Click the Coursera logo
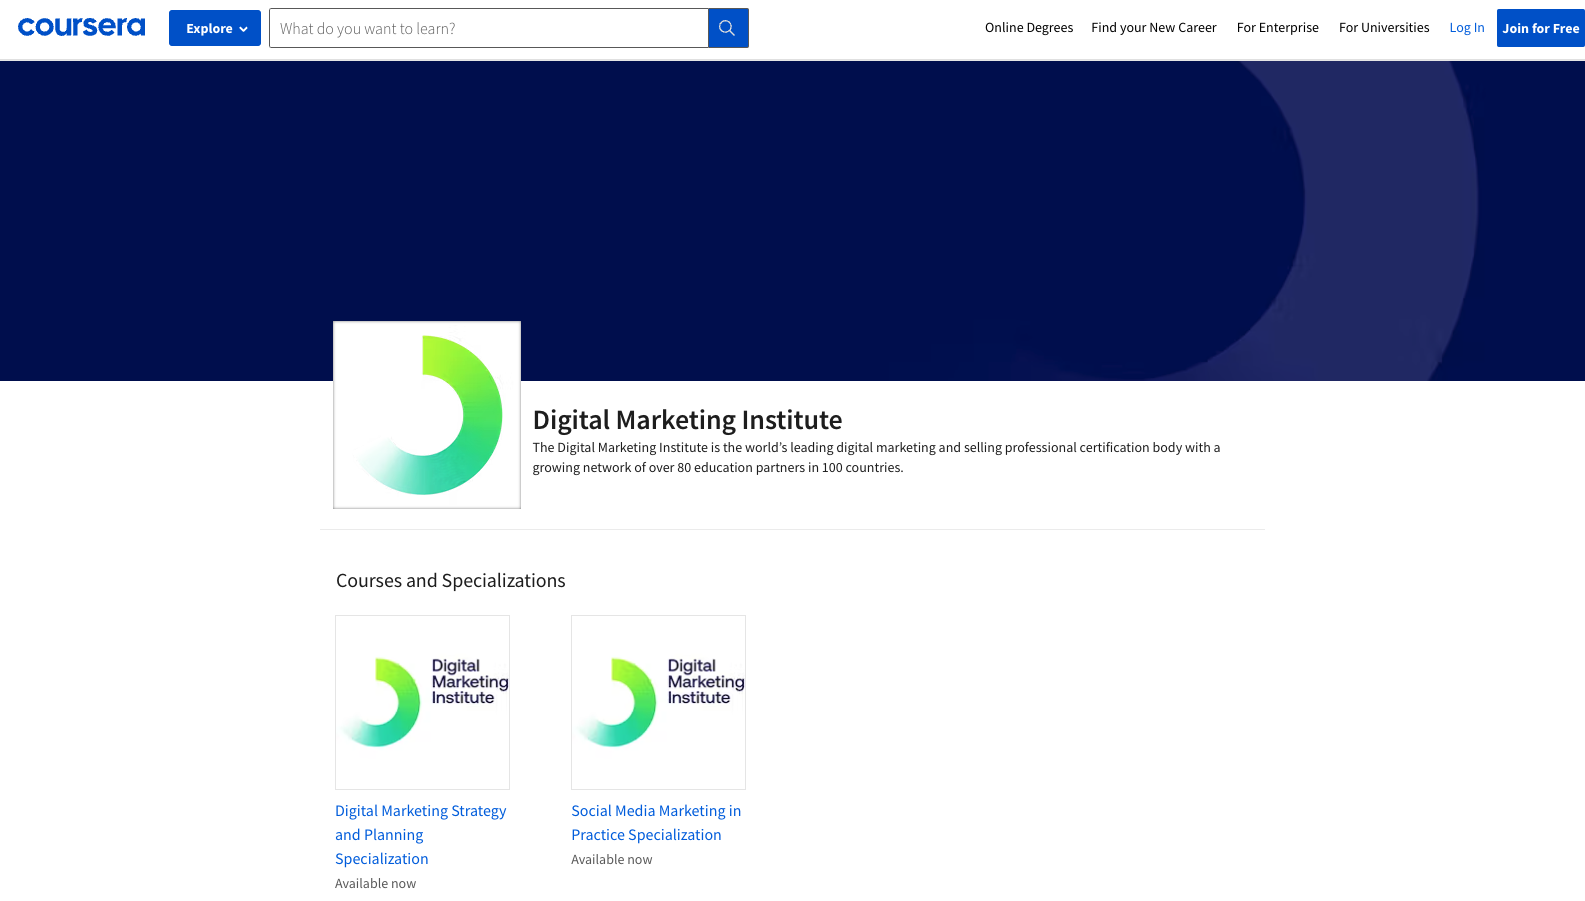 pyautogui.click(x=81, y=27)
